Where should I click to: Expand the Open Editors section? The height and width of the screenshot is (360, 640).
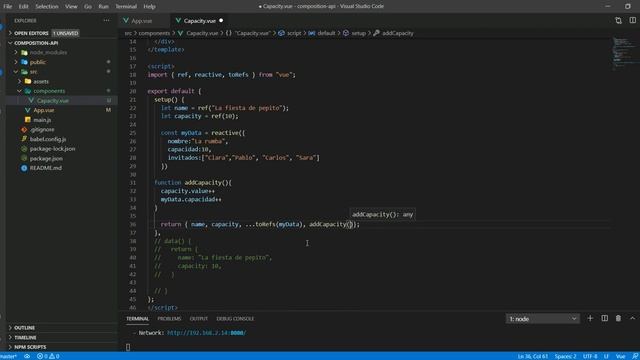(31, 33)
